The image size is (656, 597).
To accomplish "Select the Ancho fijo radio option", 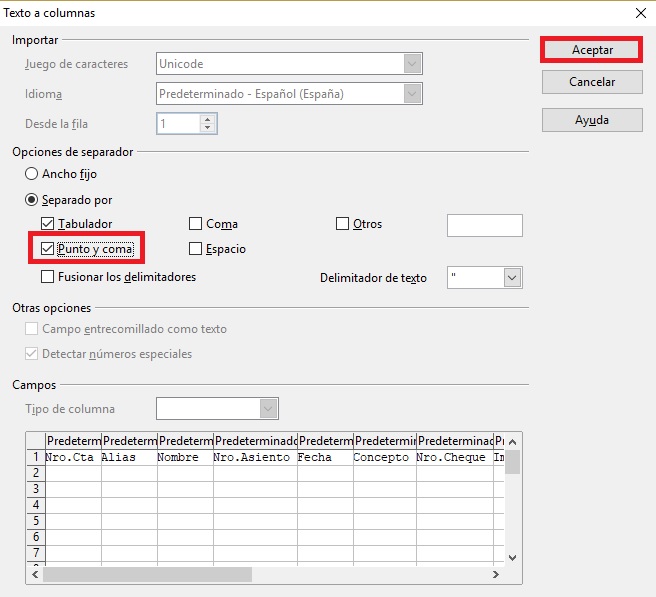I will [x=32, y=174].
